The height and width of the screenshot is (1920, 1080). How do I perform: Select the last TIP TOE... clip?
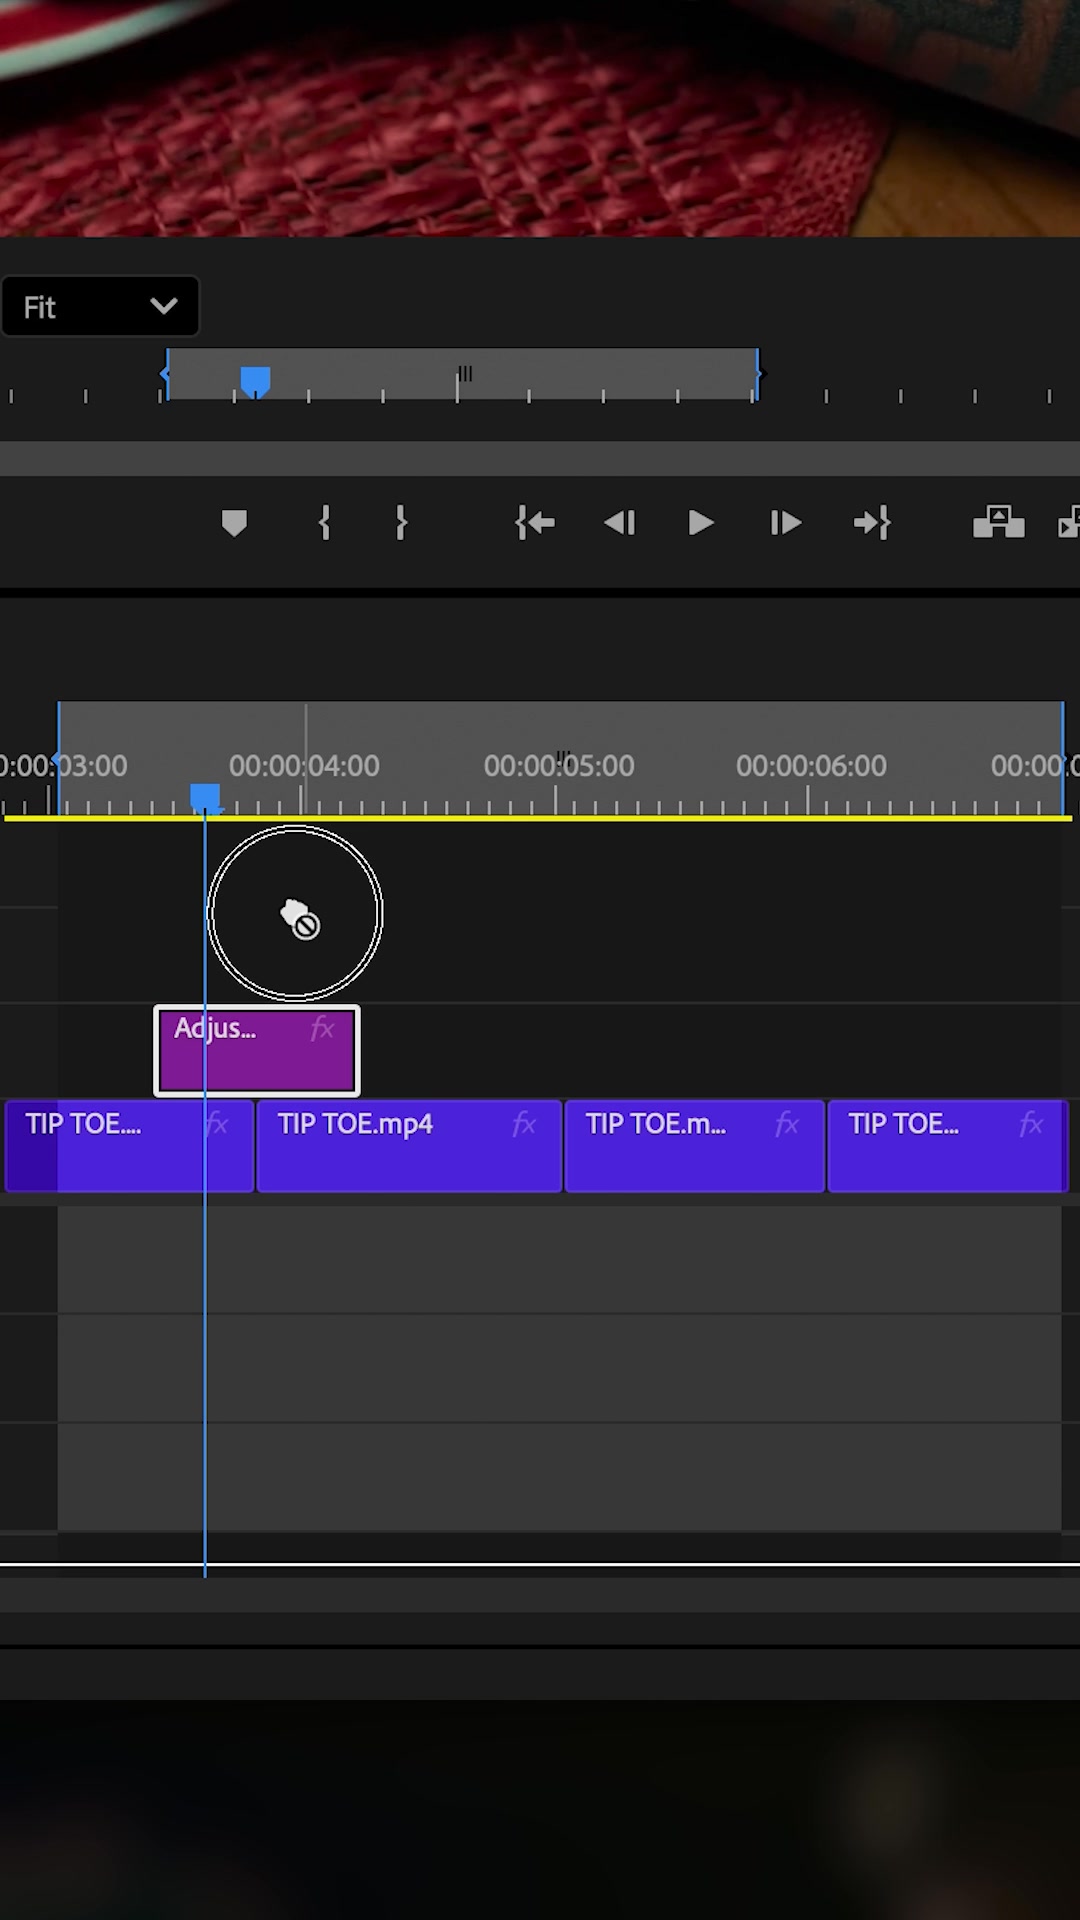(x=948, y=1147)
